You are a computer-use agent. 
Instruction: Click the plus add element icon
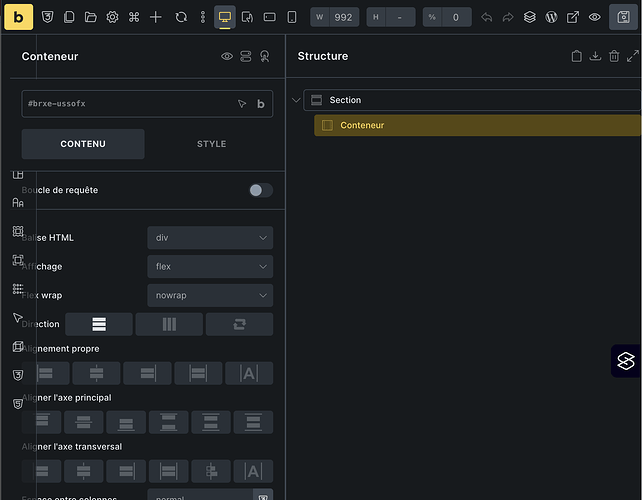click(156, 17)
